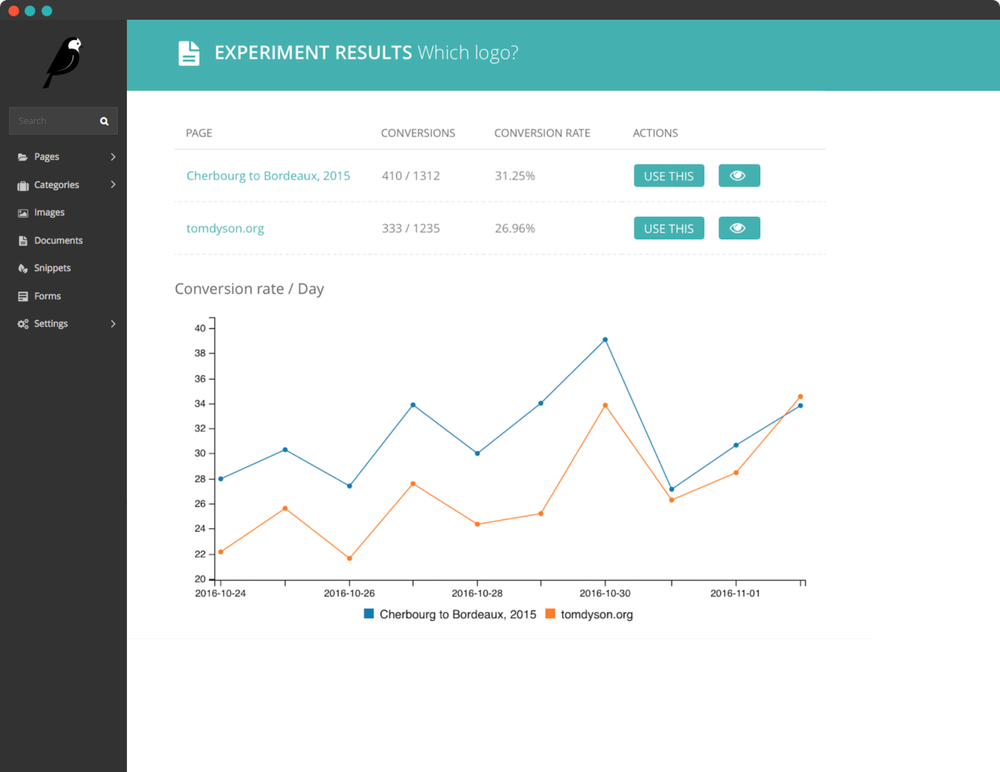Expand the Settings submenu chevron
This screenshot has width=1000, height=772.
pyautogui.click(x=113, y=323)
